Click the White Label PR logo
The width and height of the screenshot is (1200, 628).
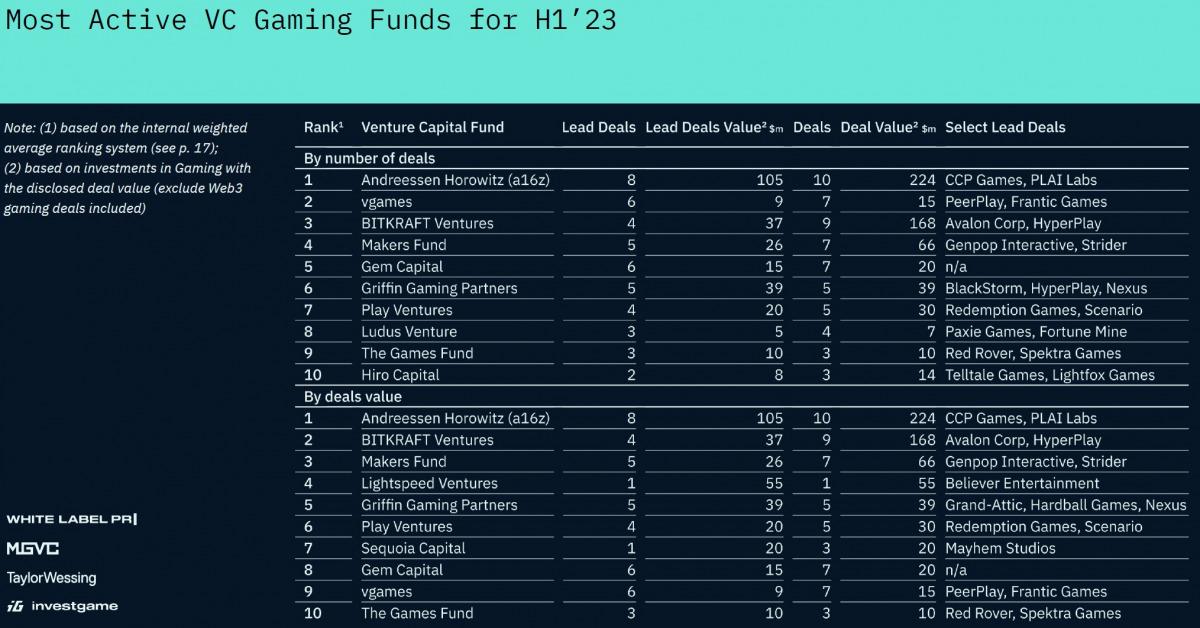(x=71, y=519)
